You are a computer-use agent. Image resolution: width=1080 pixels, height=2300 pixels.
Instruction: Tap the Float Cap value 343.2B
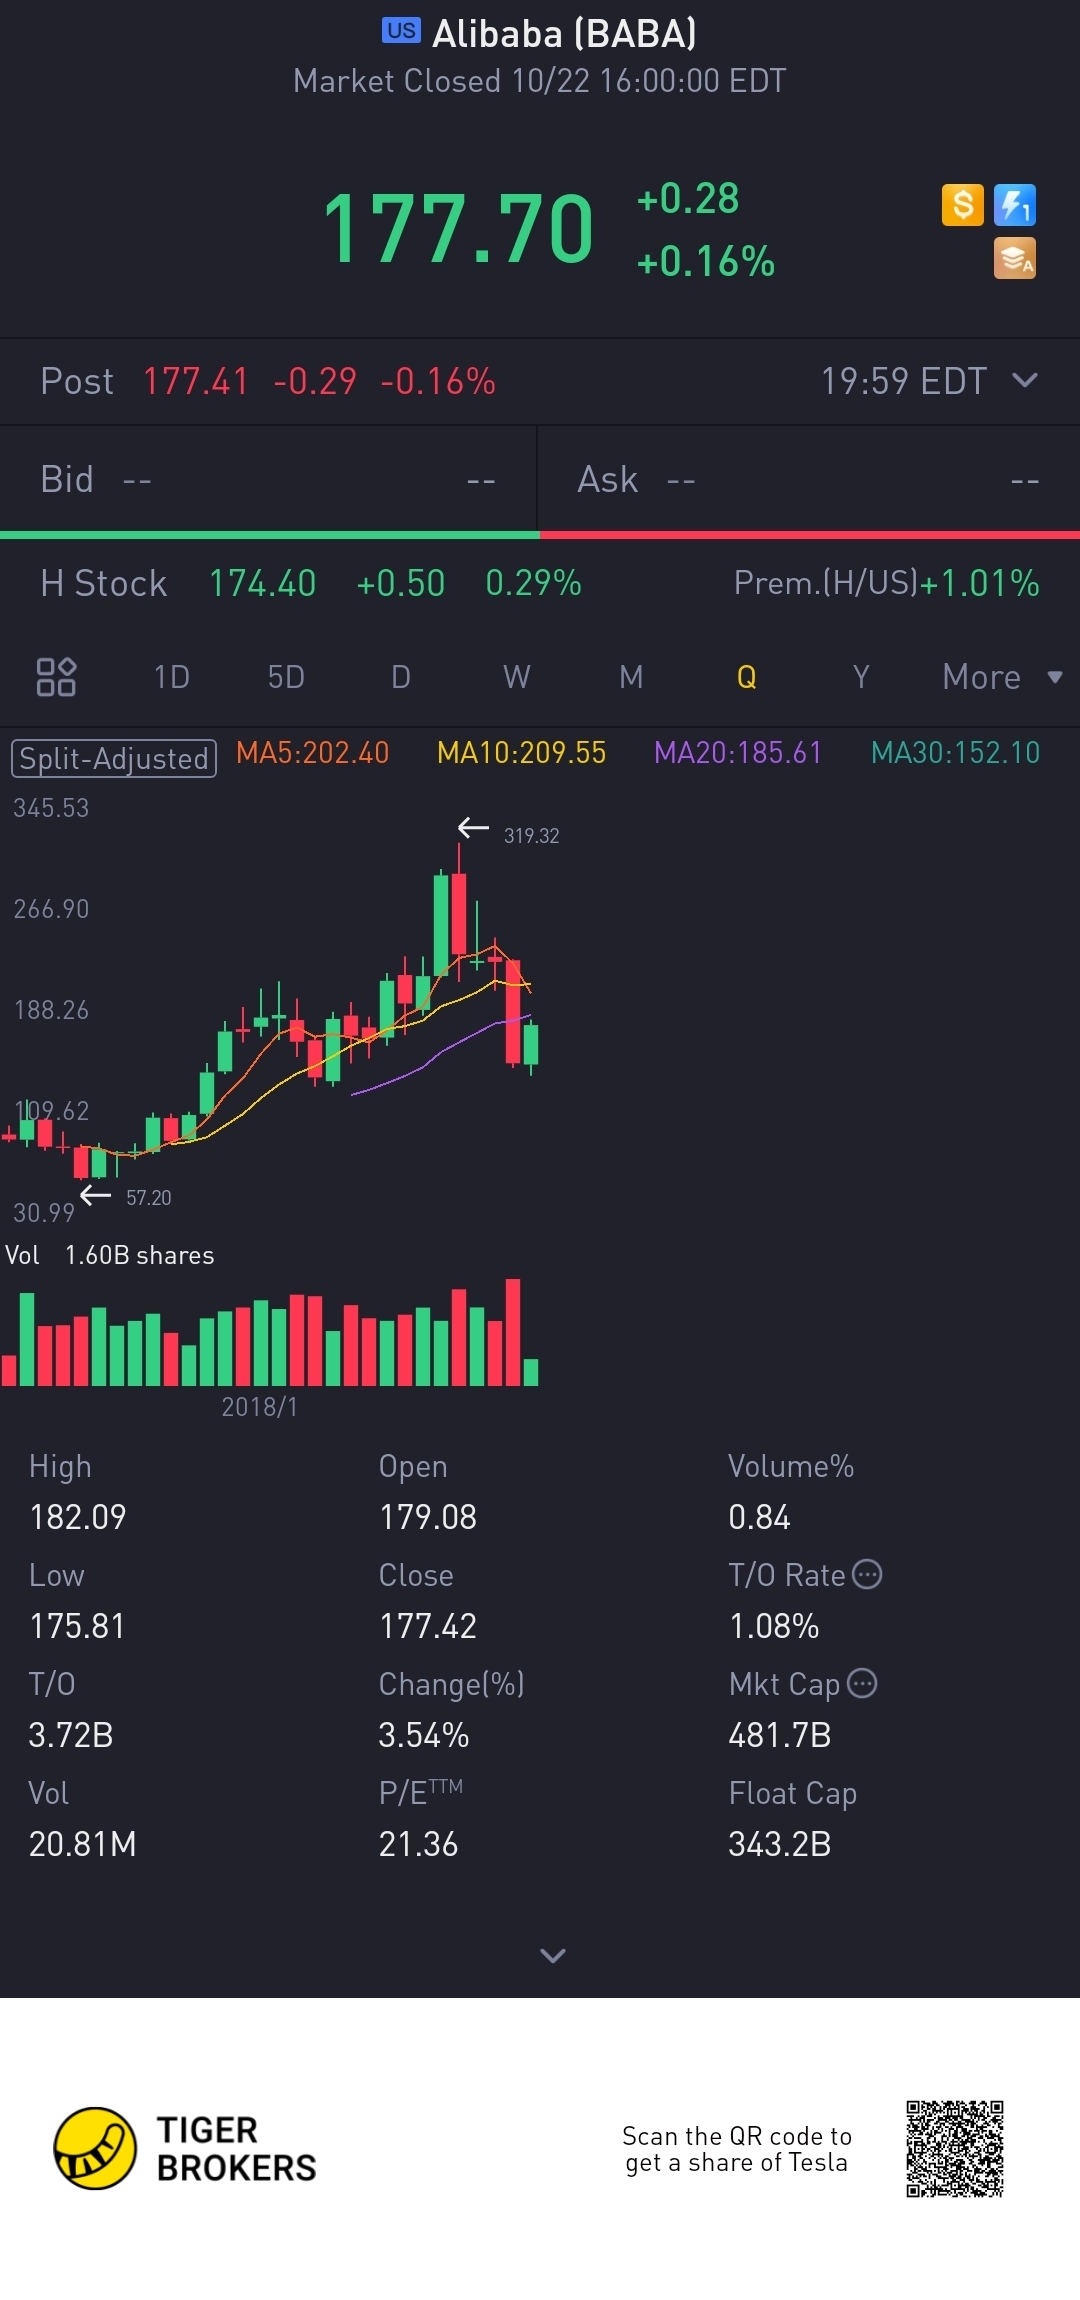pyautogui.click(x=780, y=1844)
